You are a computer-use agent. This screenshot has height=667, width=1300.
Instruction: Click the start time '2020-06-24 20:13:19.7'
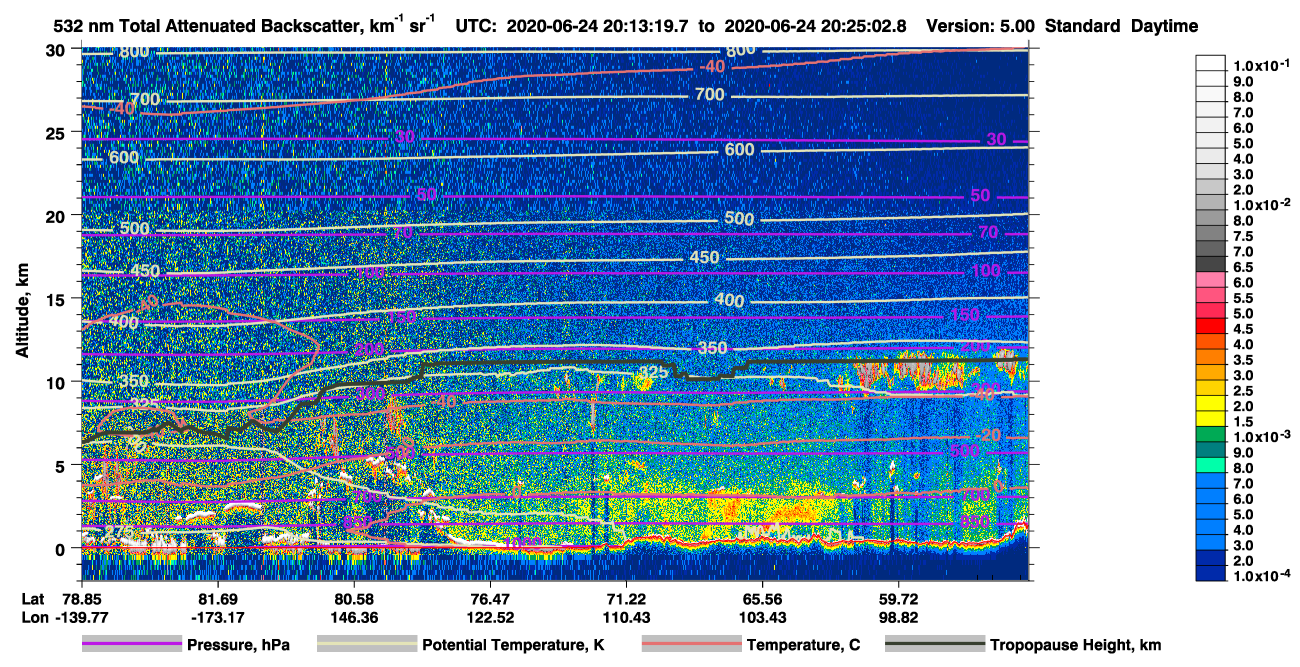click(597, 26)
